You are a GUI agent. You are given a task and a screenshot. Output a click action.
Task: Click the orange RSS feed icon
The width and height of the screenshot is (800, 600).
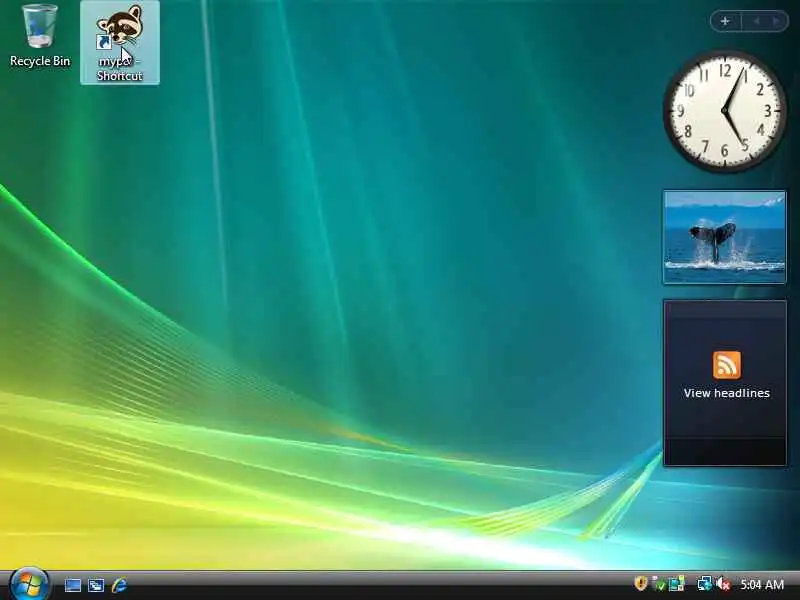727,365
